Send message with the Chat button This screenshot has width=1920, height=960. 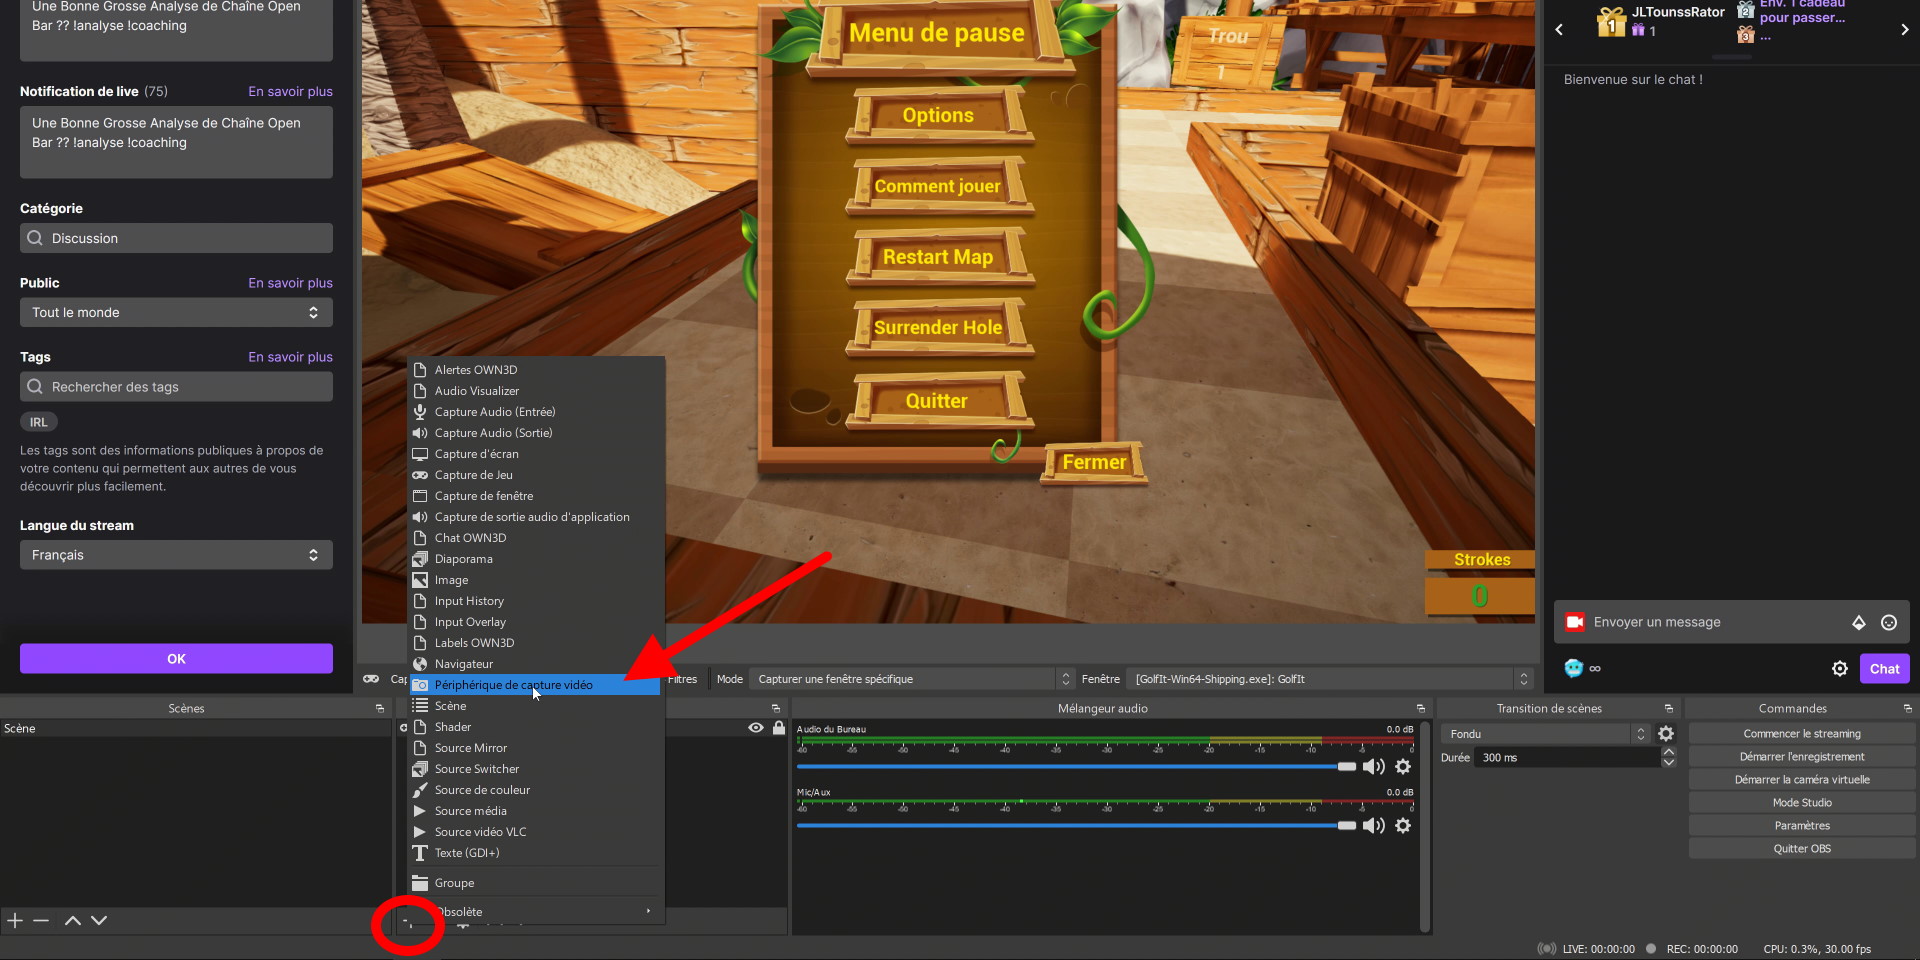click(1884, 669)
